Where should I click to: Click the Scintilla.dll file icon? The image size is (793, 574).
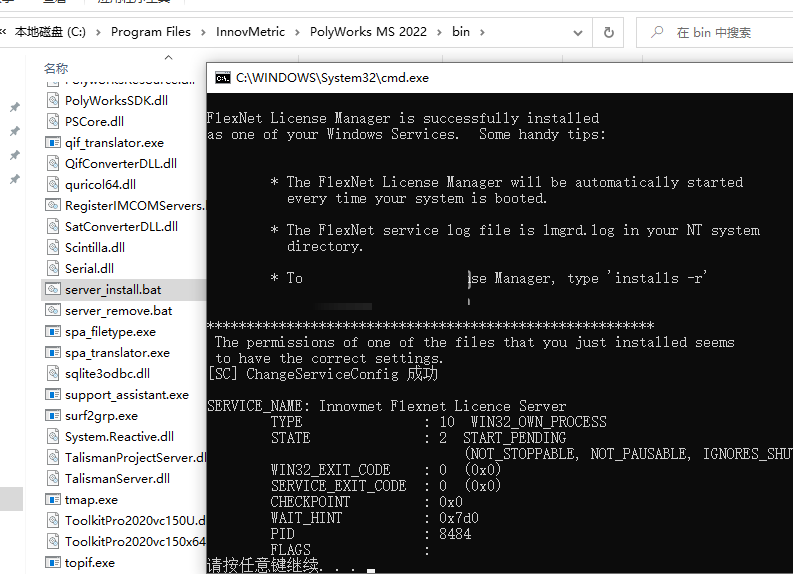coord(53,247)
